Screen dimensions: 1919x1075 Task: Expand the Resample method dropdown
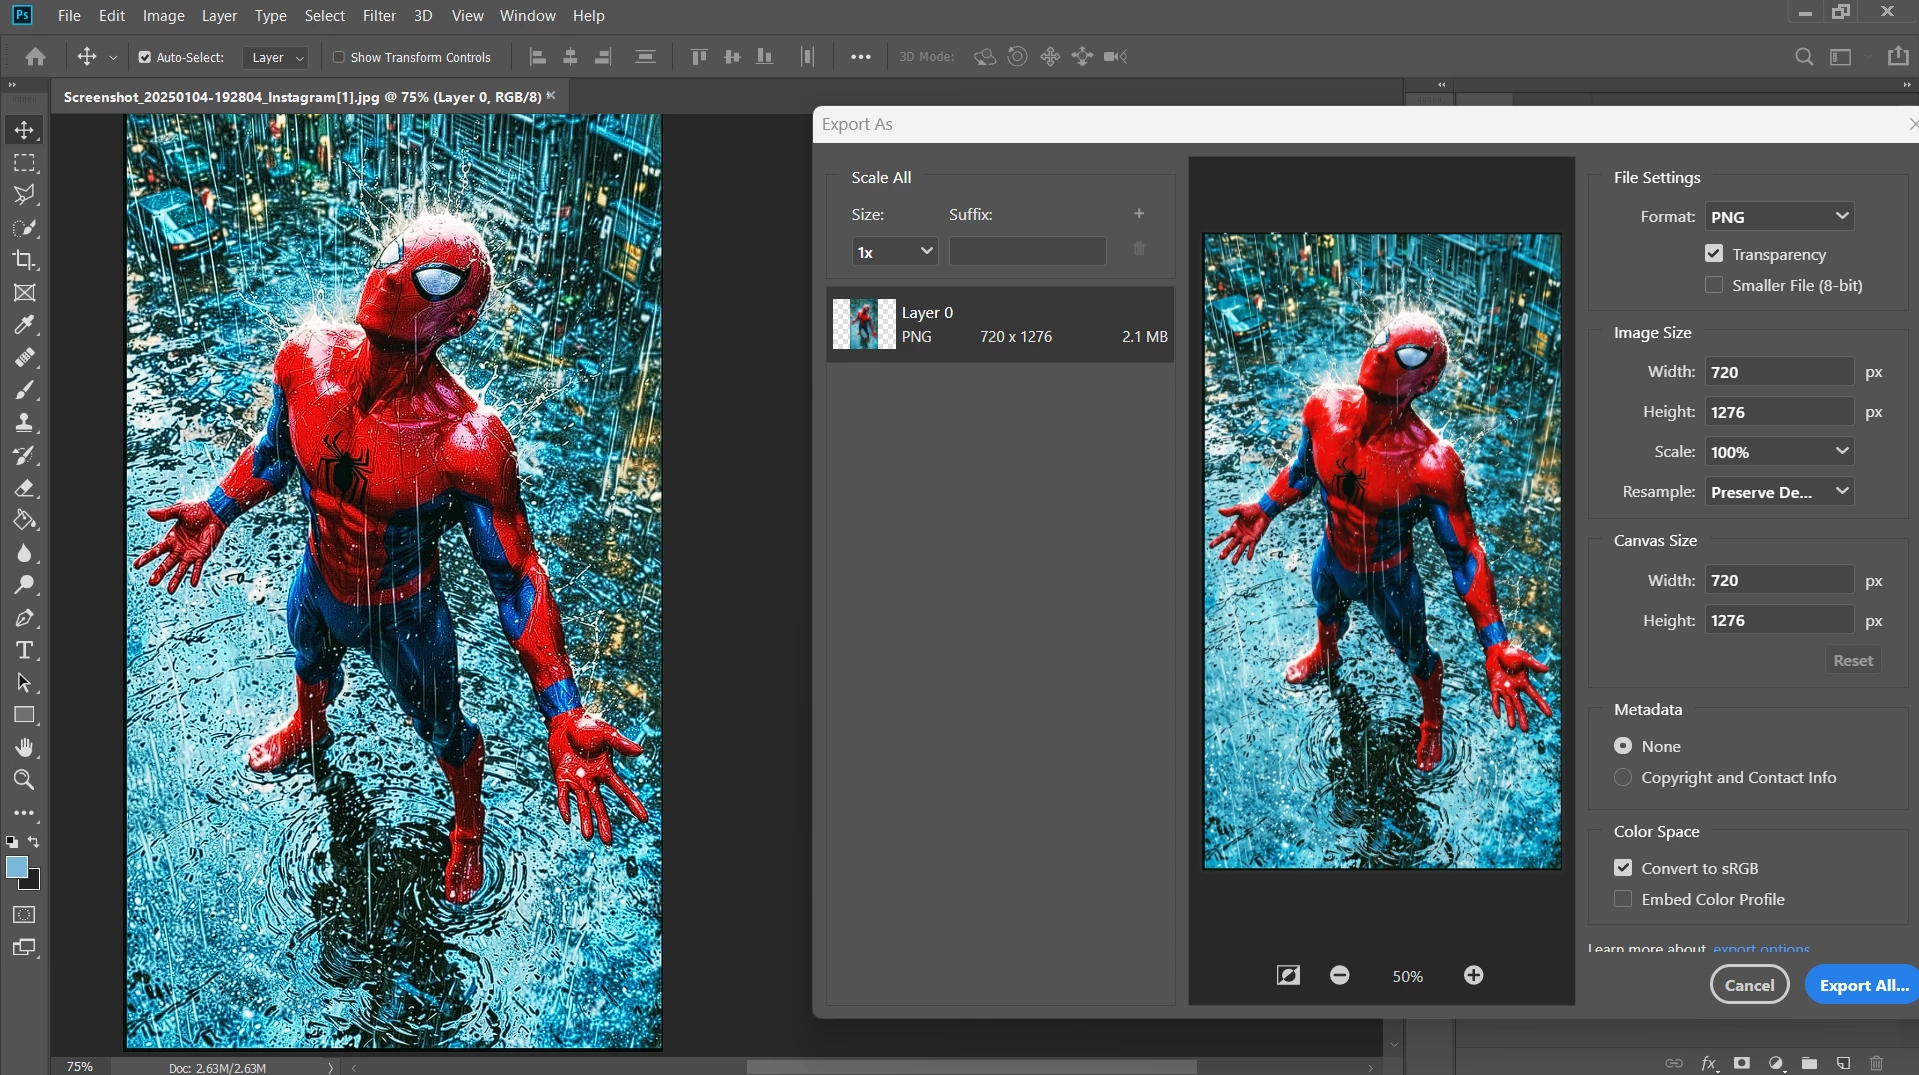coord(1779,492)
